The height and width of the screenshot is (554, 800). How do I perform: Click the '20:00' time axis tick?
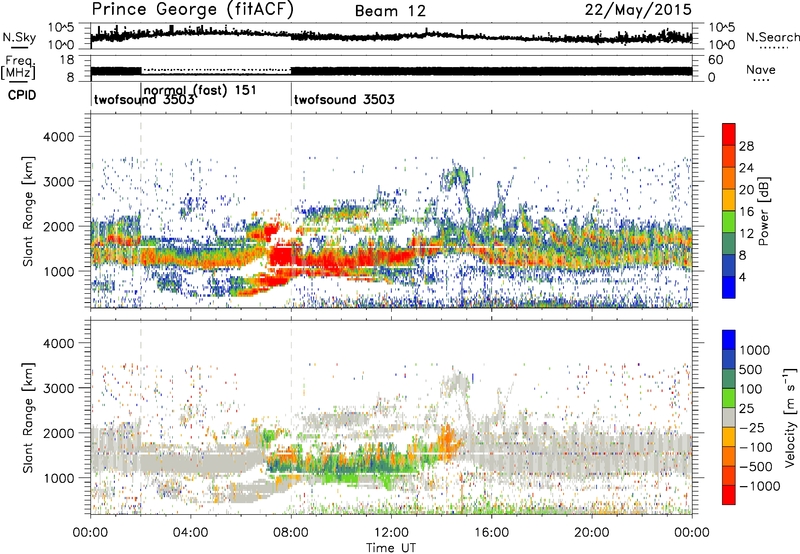[x=591, y=533]
